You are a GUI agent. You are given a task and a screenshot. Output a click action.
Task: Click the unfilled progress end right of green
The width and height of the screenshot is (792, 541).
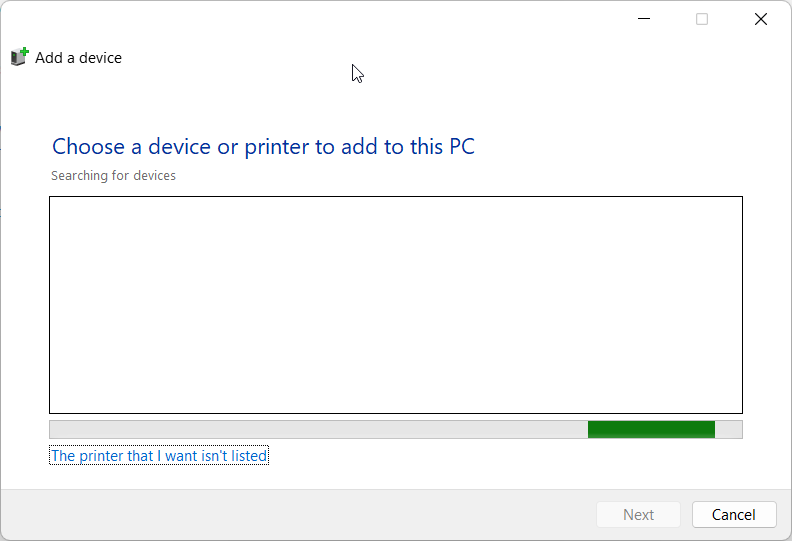click(x=728, y=429)
